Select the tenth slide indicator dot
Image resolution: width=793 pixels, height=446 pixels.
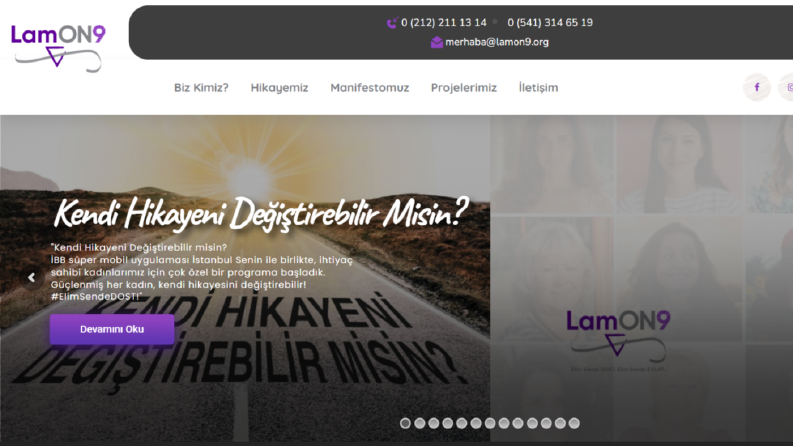tap(532, 423)
